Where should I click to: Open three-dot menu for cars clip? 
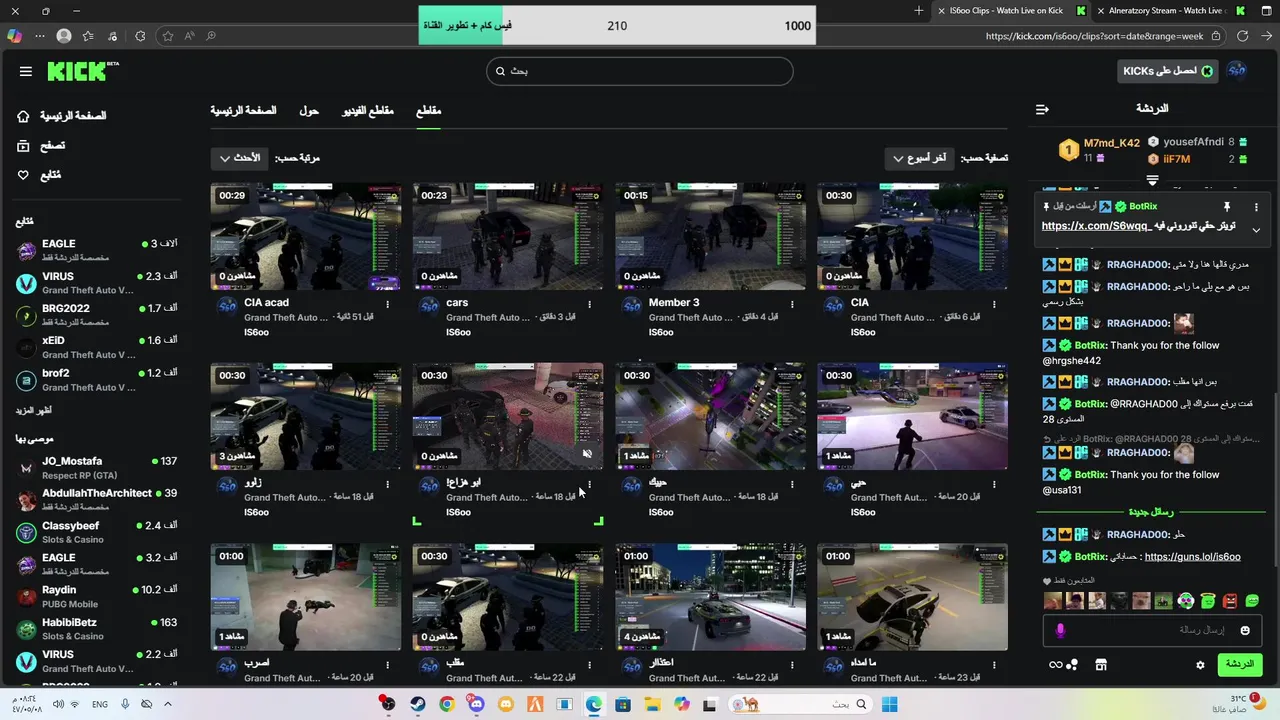click(x=590, y=304)
